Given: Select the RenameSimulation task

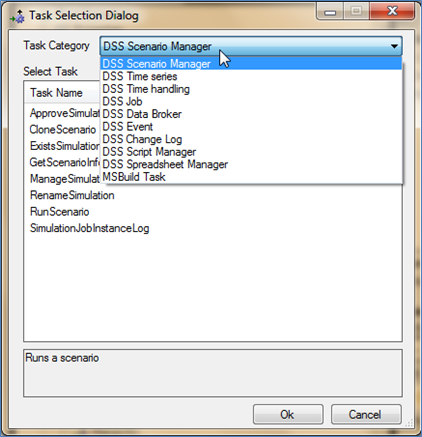Looking at the screenshot, I should tap(72, 195).
